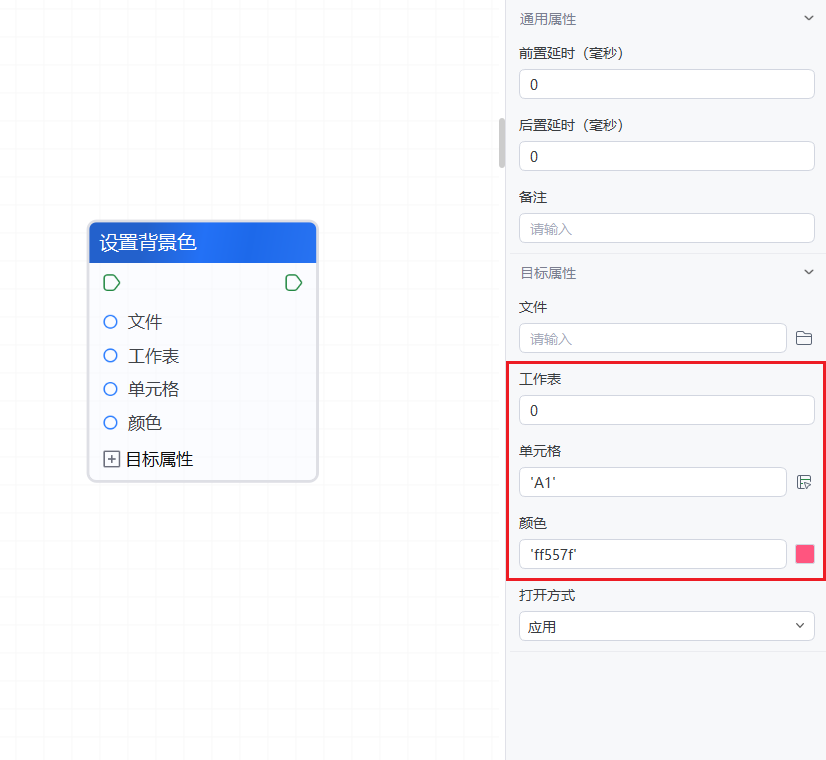Click the 后置延时 input field
826x760 pixels.
point(666,156)
